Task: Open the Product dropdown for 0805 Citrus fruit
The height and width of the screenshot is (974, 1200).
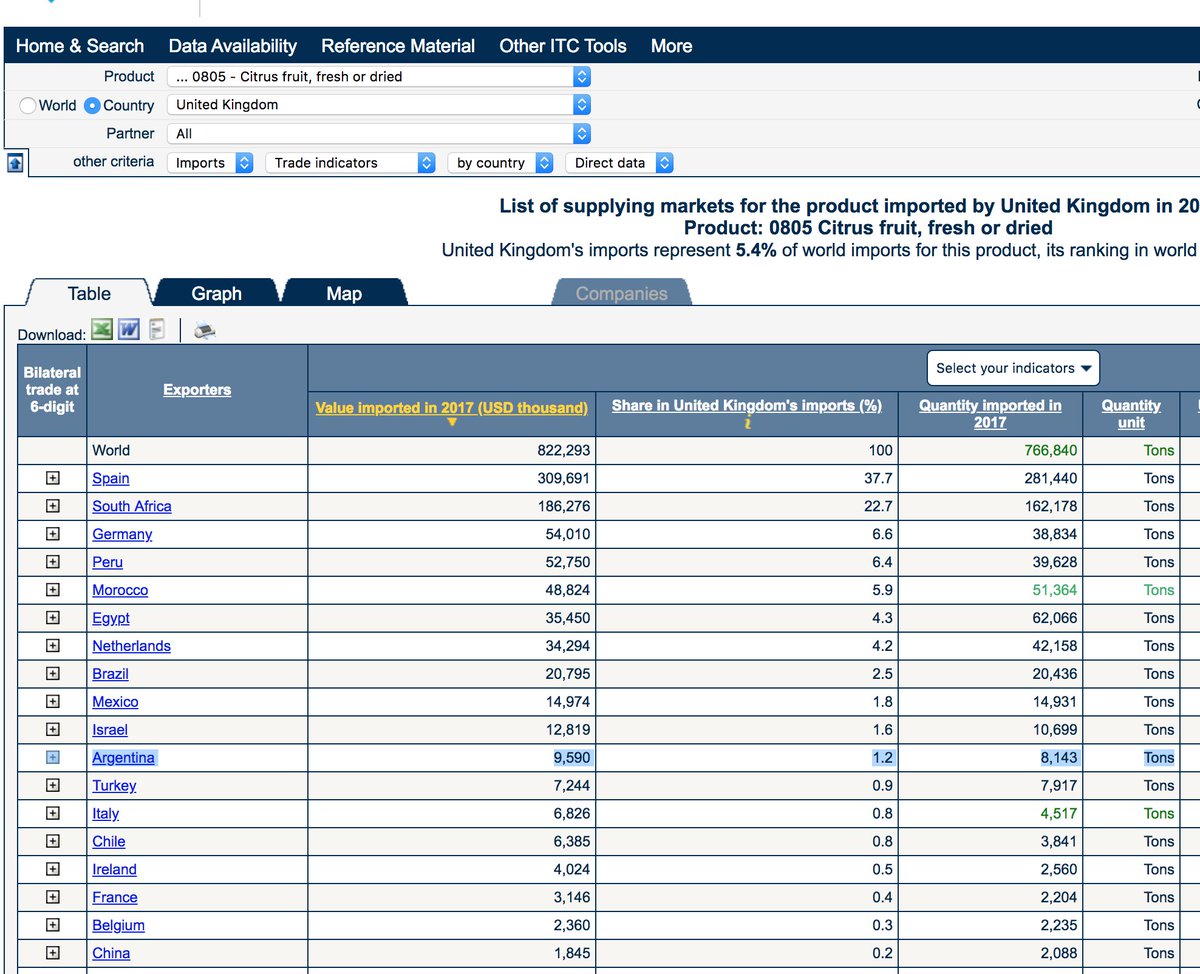Action: pos(379,76)
